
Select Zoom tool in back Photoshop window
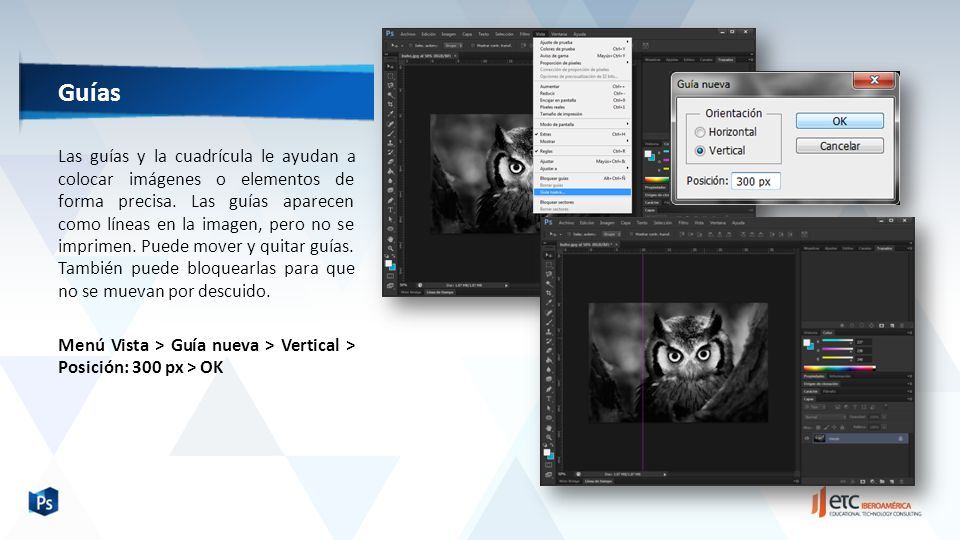pos(391,249)
